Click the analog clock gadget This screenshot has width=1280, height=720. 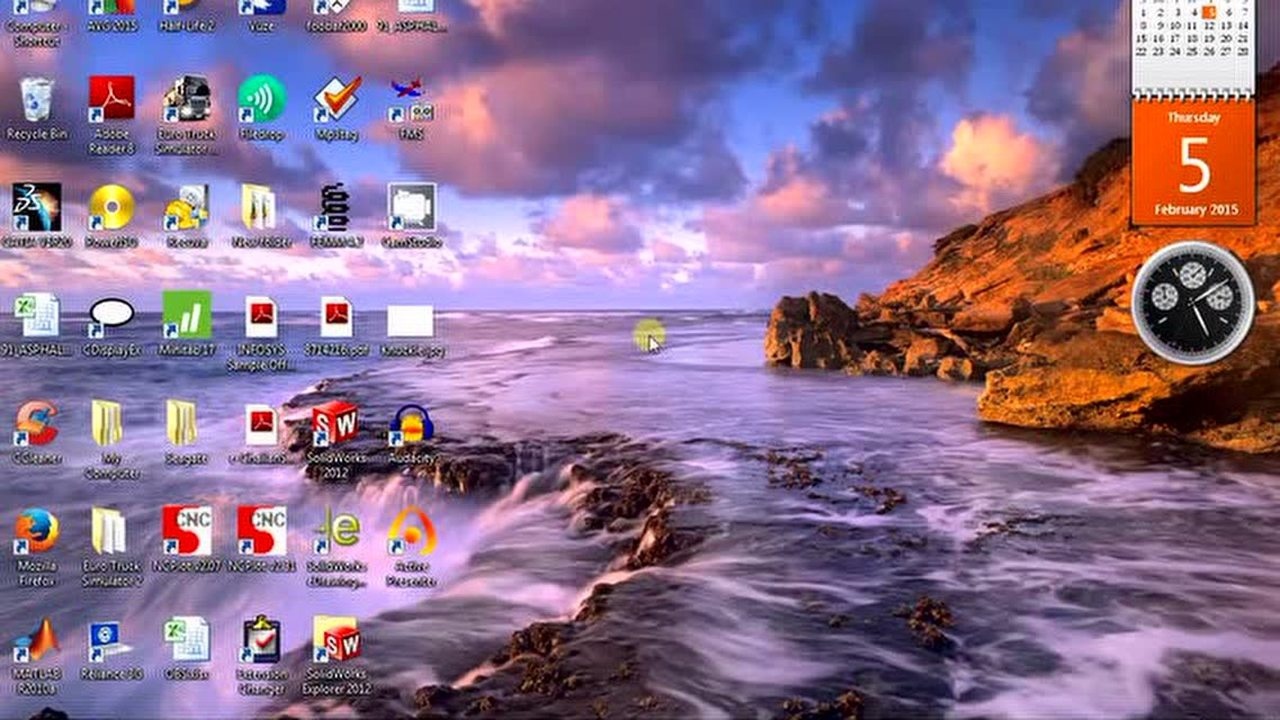coord(1192,302)
